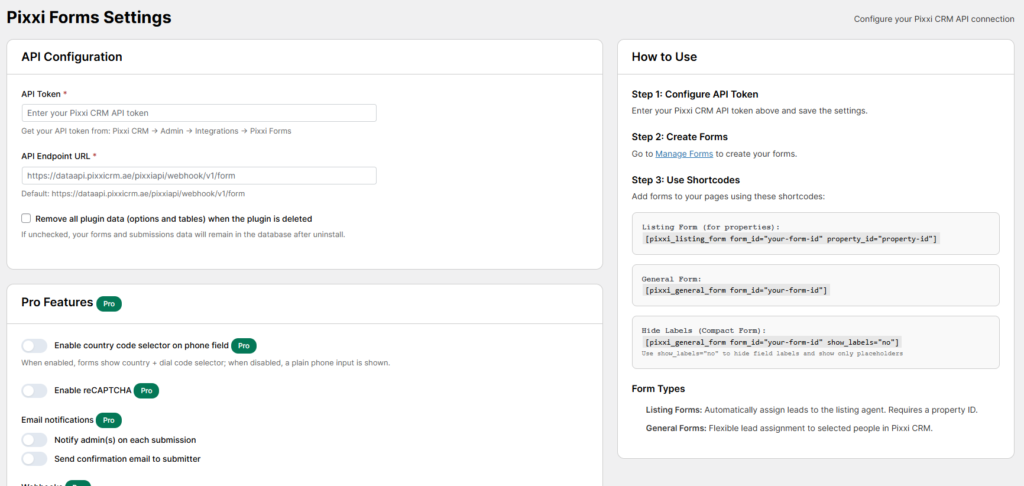Click the Form Types heading
Viewport: 1024px width, 486px height.
658,389
